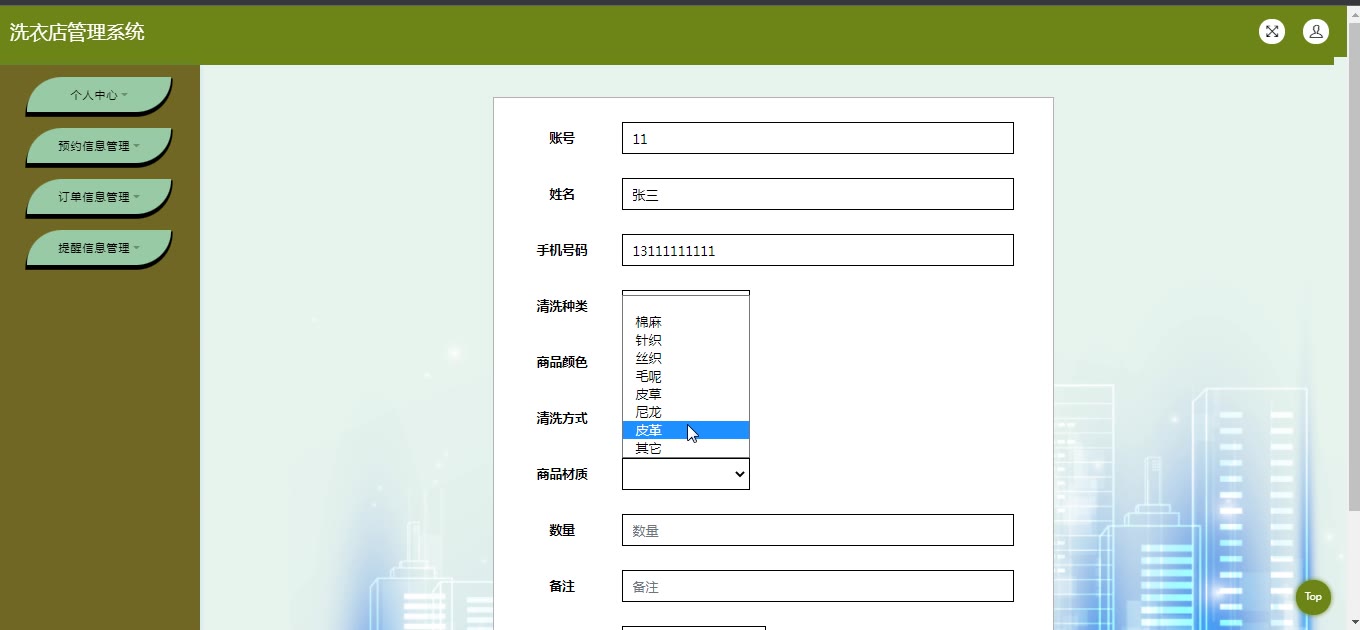The width and height of the screenshot is (1360, 630).
Task: Click the 备注 input field
Action: click(x=818, y=586)
